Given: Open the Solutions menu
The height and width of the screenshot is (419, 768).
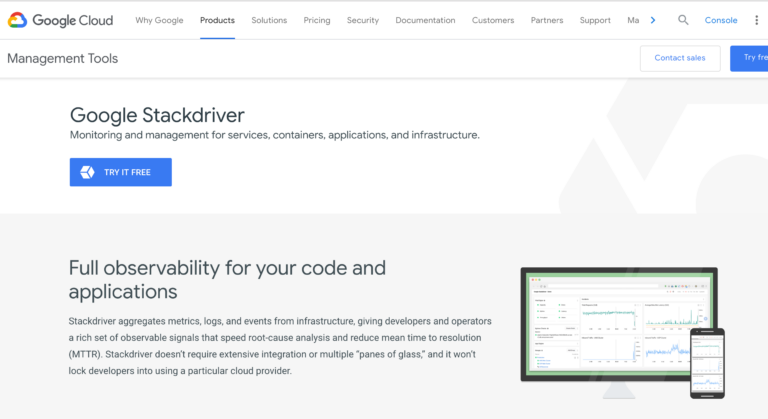Looking at the screenshot, I should click(269, 20).
